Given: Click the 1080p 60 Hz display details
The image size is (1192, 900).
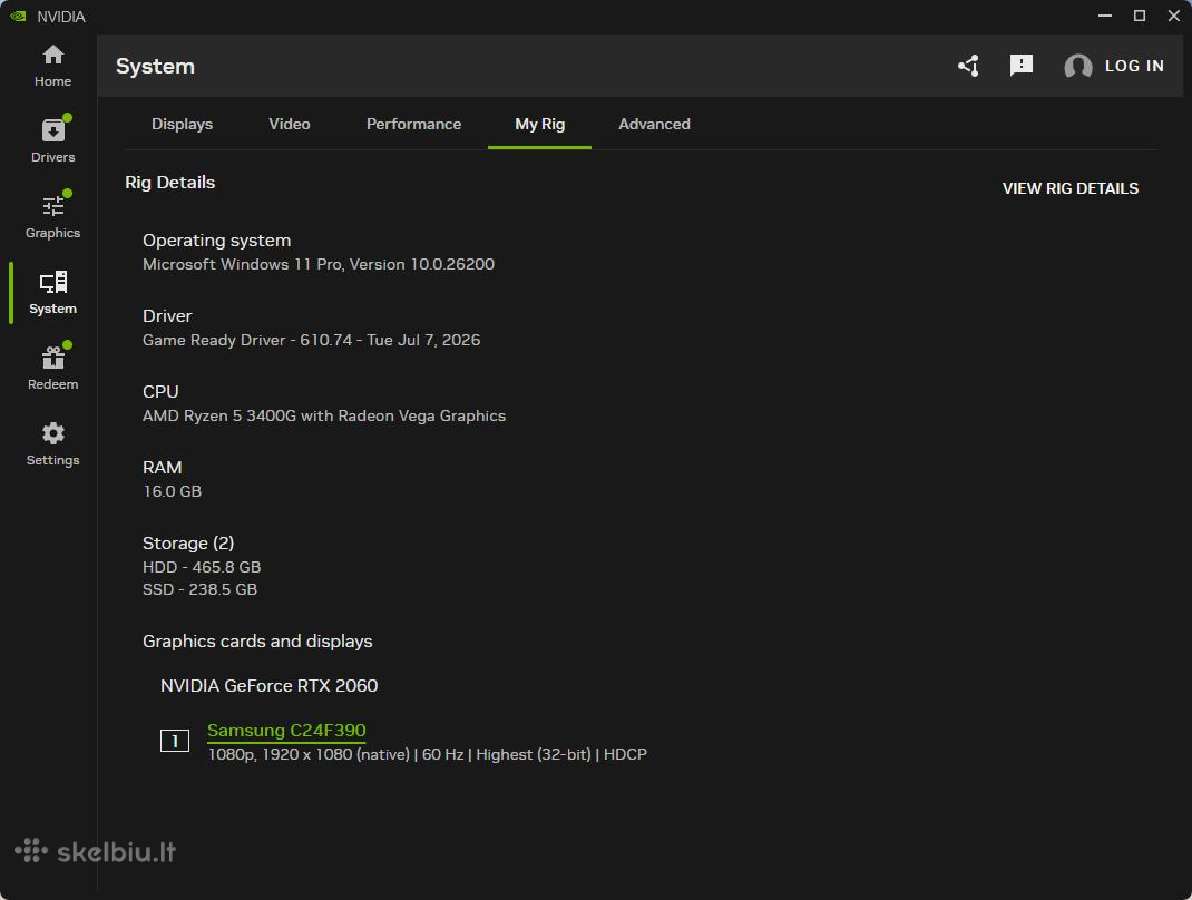Looking at the screenshot, I should [427, 755].
